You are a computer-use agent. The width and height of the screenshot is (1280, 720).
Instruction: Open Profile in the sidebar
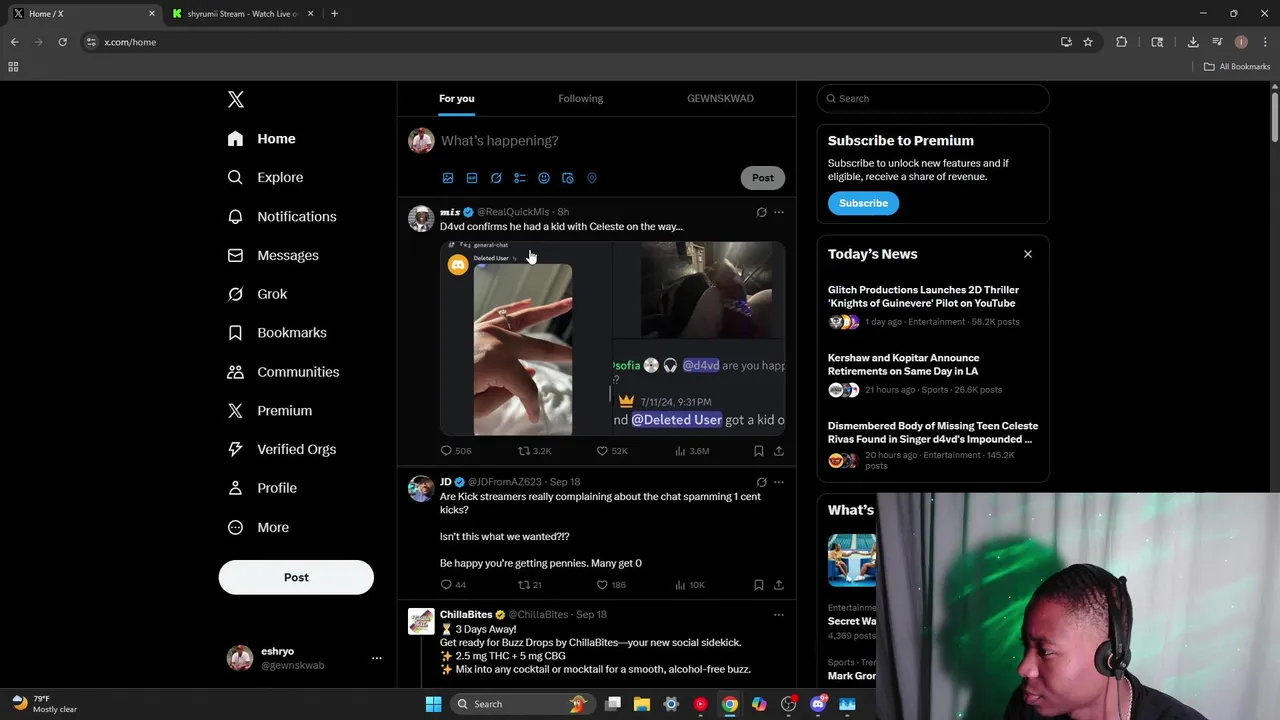point(262,488)
